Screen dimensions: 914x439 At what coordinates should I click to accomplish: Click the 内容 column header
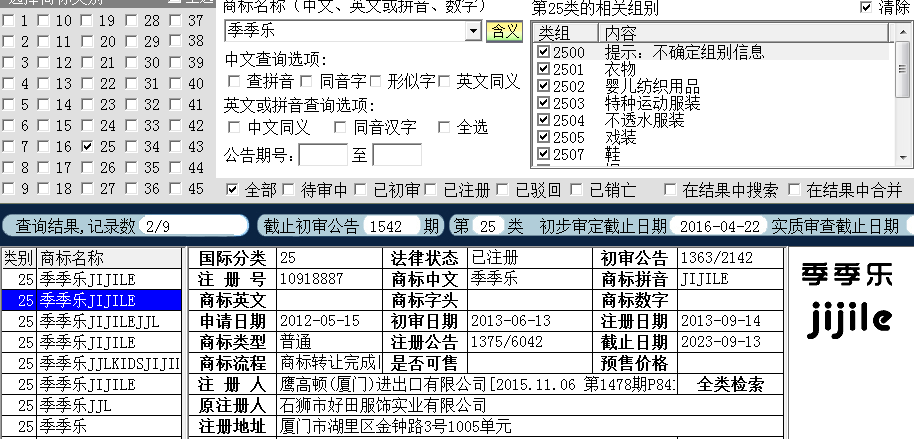[744, 33]
